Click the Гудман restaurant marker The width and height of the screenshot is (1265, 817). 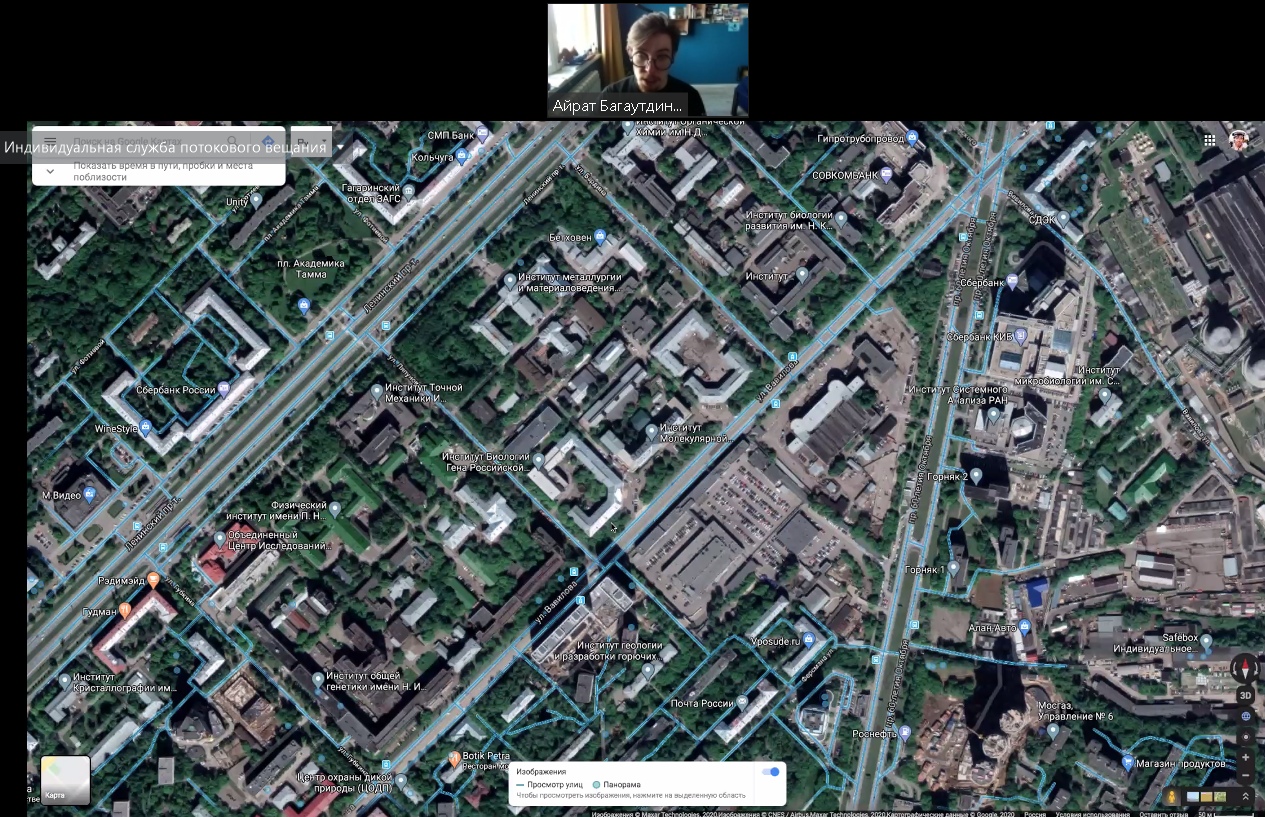pyautogui.click(x=125, y=610)
